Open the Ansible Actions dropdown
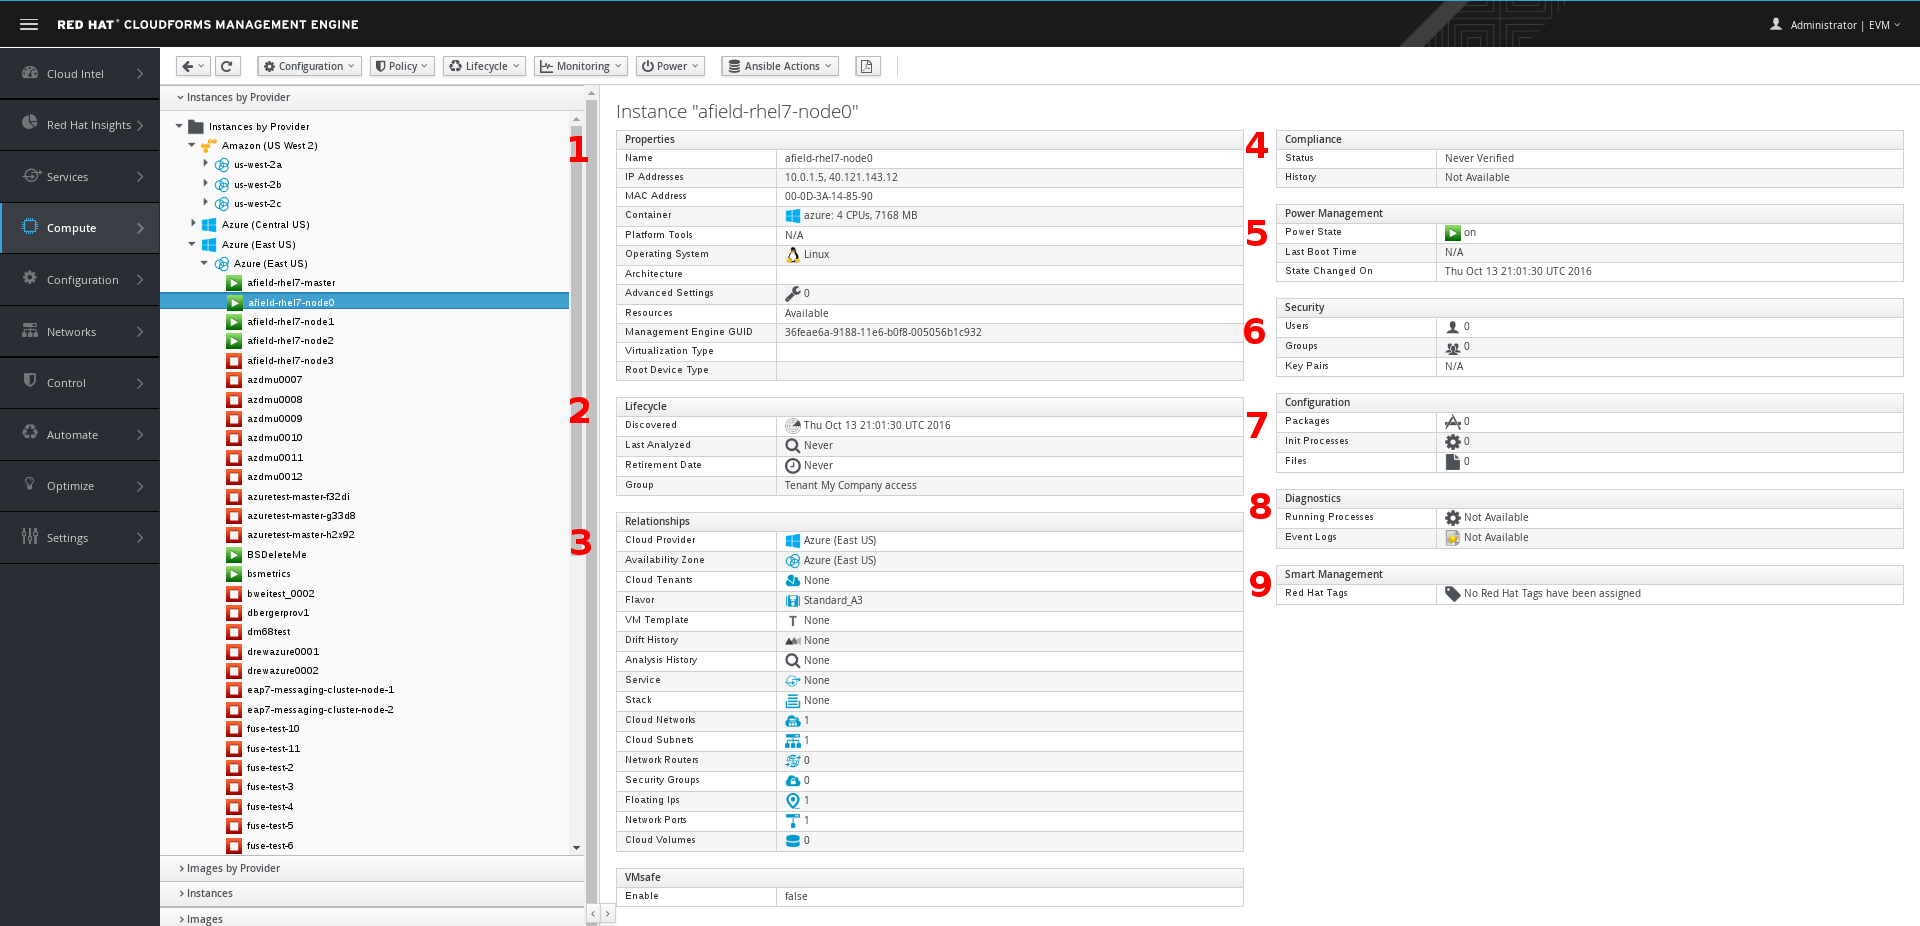The image size is (1920, 926). tap(780, 66)
